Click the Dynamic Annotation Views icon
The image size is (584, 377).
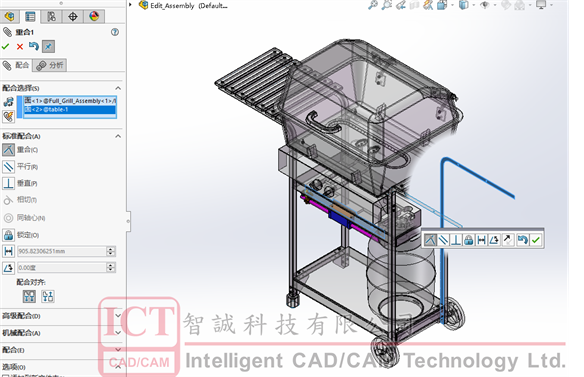tap(428, 5)
